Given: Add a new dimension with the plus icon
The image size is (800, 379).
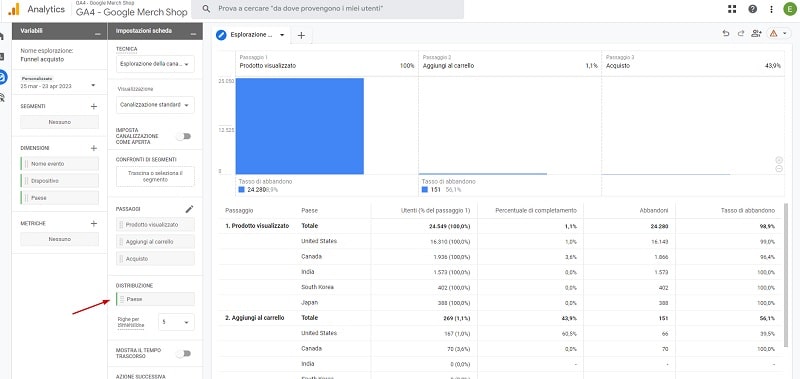Looking at the screenshot, I should 93,148.
